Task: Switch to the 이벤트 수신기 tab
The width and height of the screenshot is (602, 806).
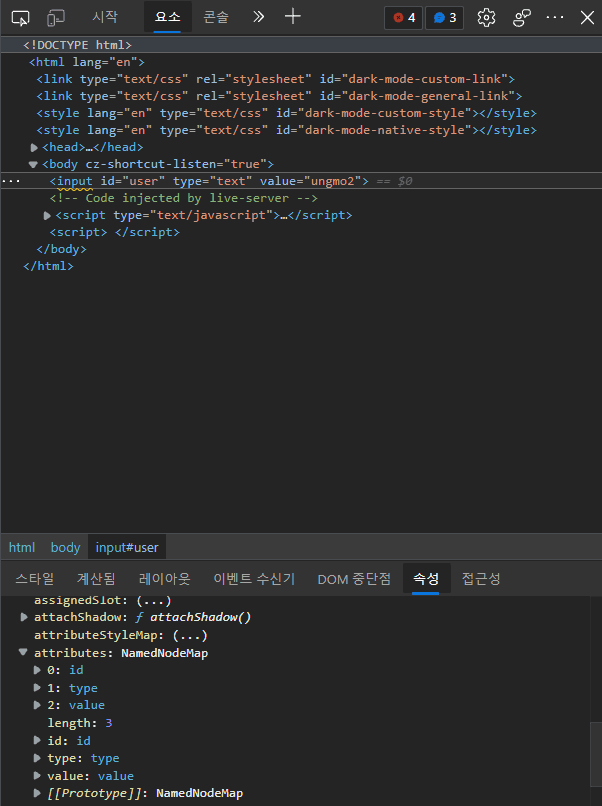Action: pos(254,579)
